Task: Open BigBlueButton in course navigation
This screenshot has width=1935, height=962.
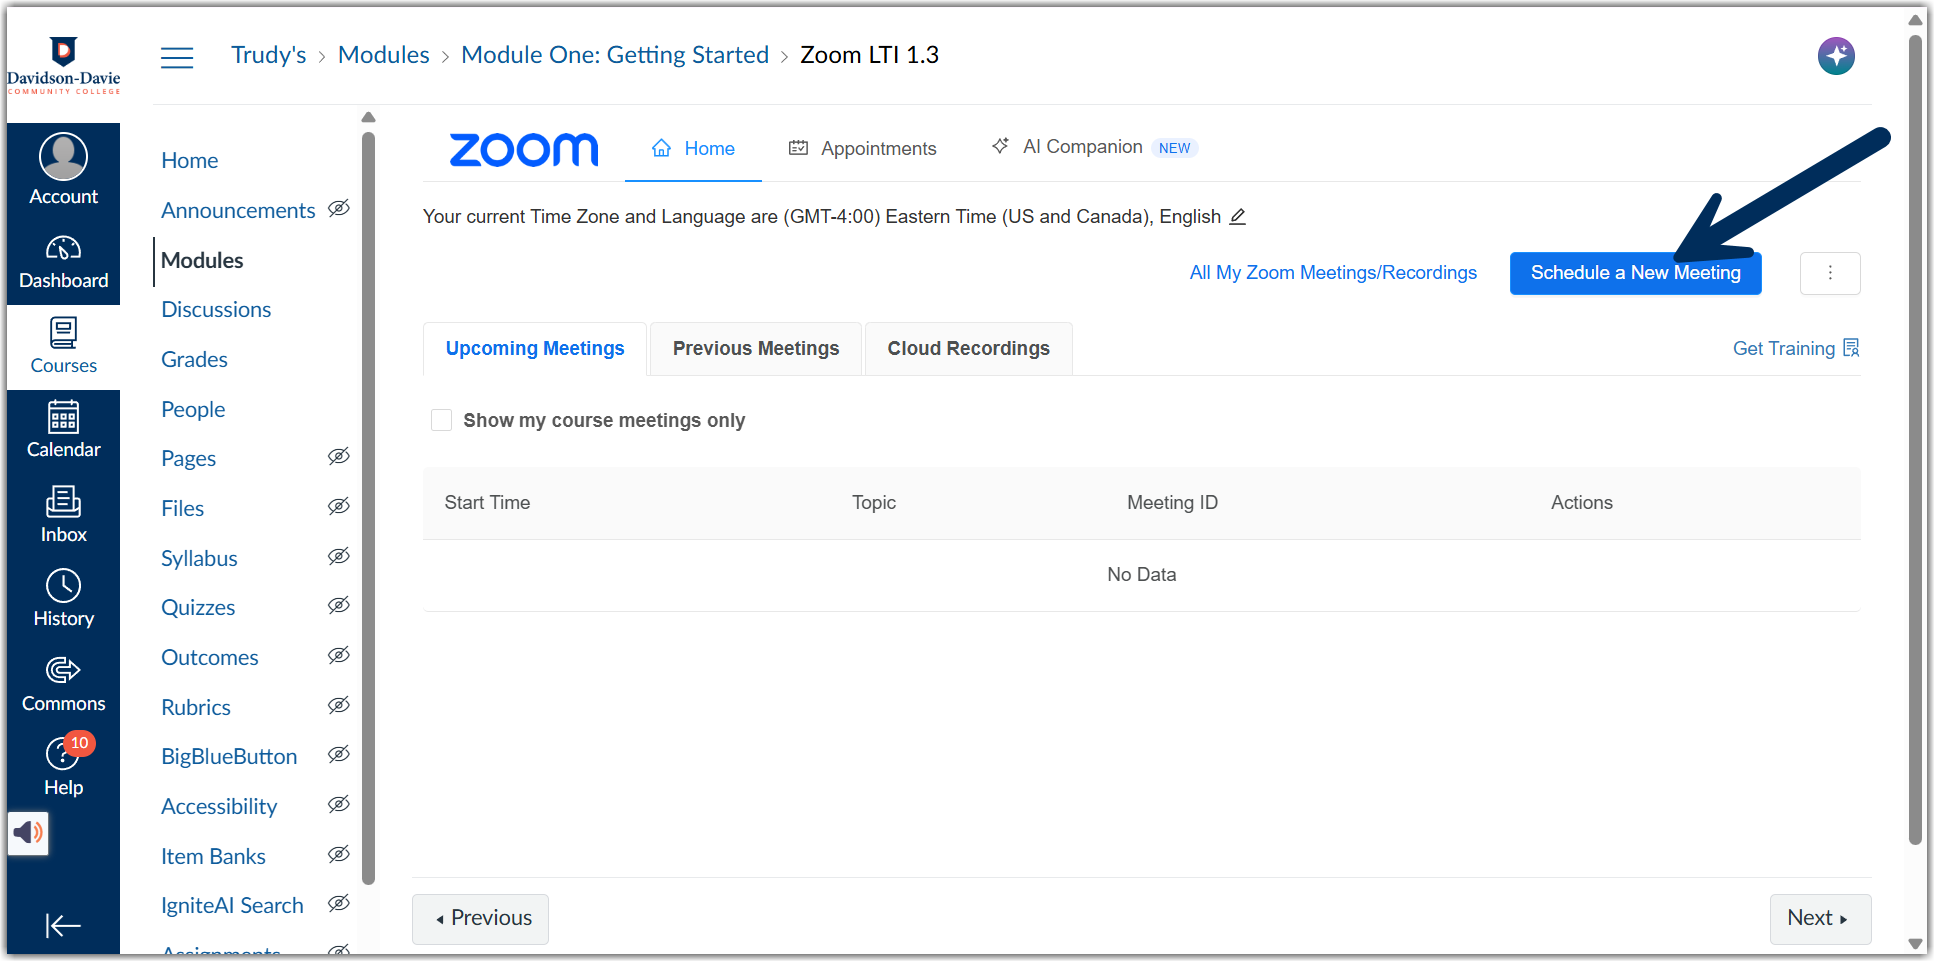Action: 229,756
